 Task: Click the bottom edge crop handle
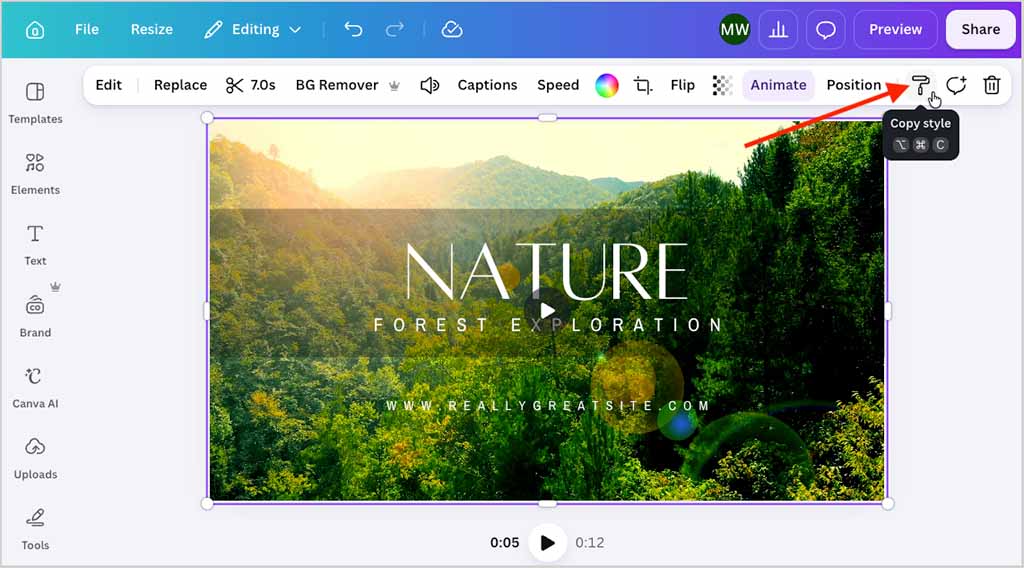coord(547,503)
